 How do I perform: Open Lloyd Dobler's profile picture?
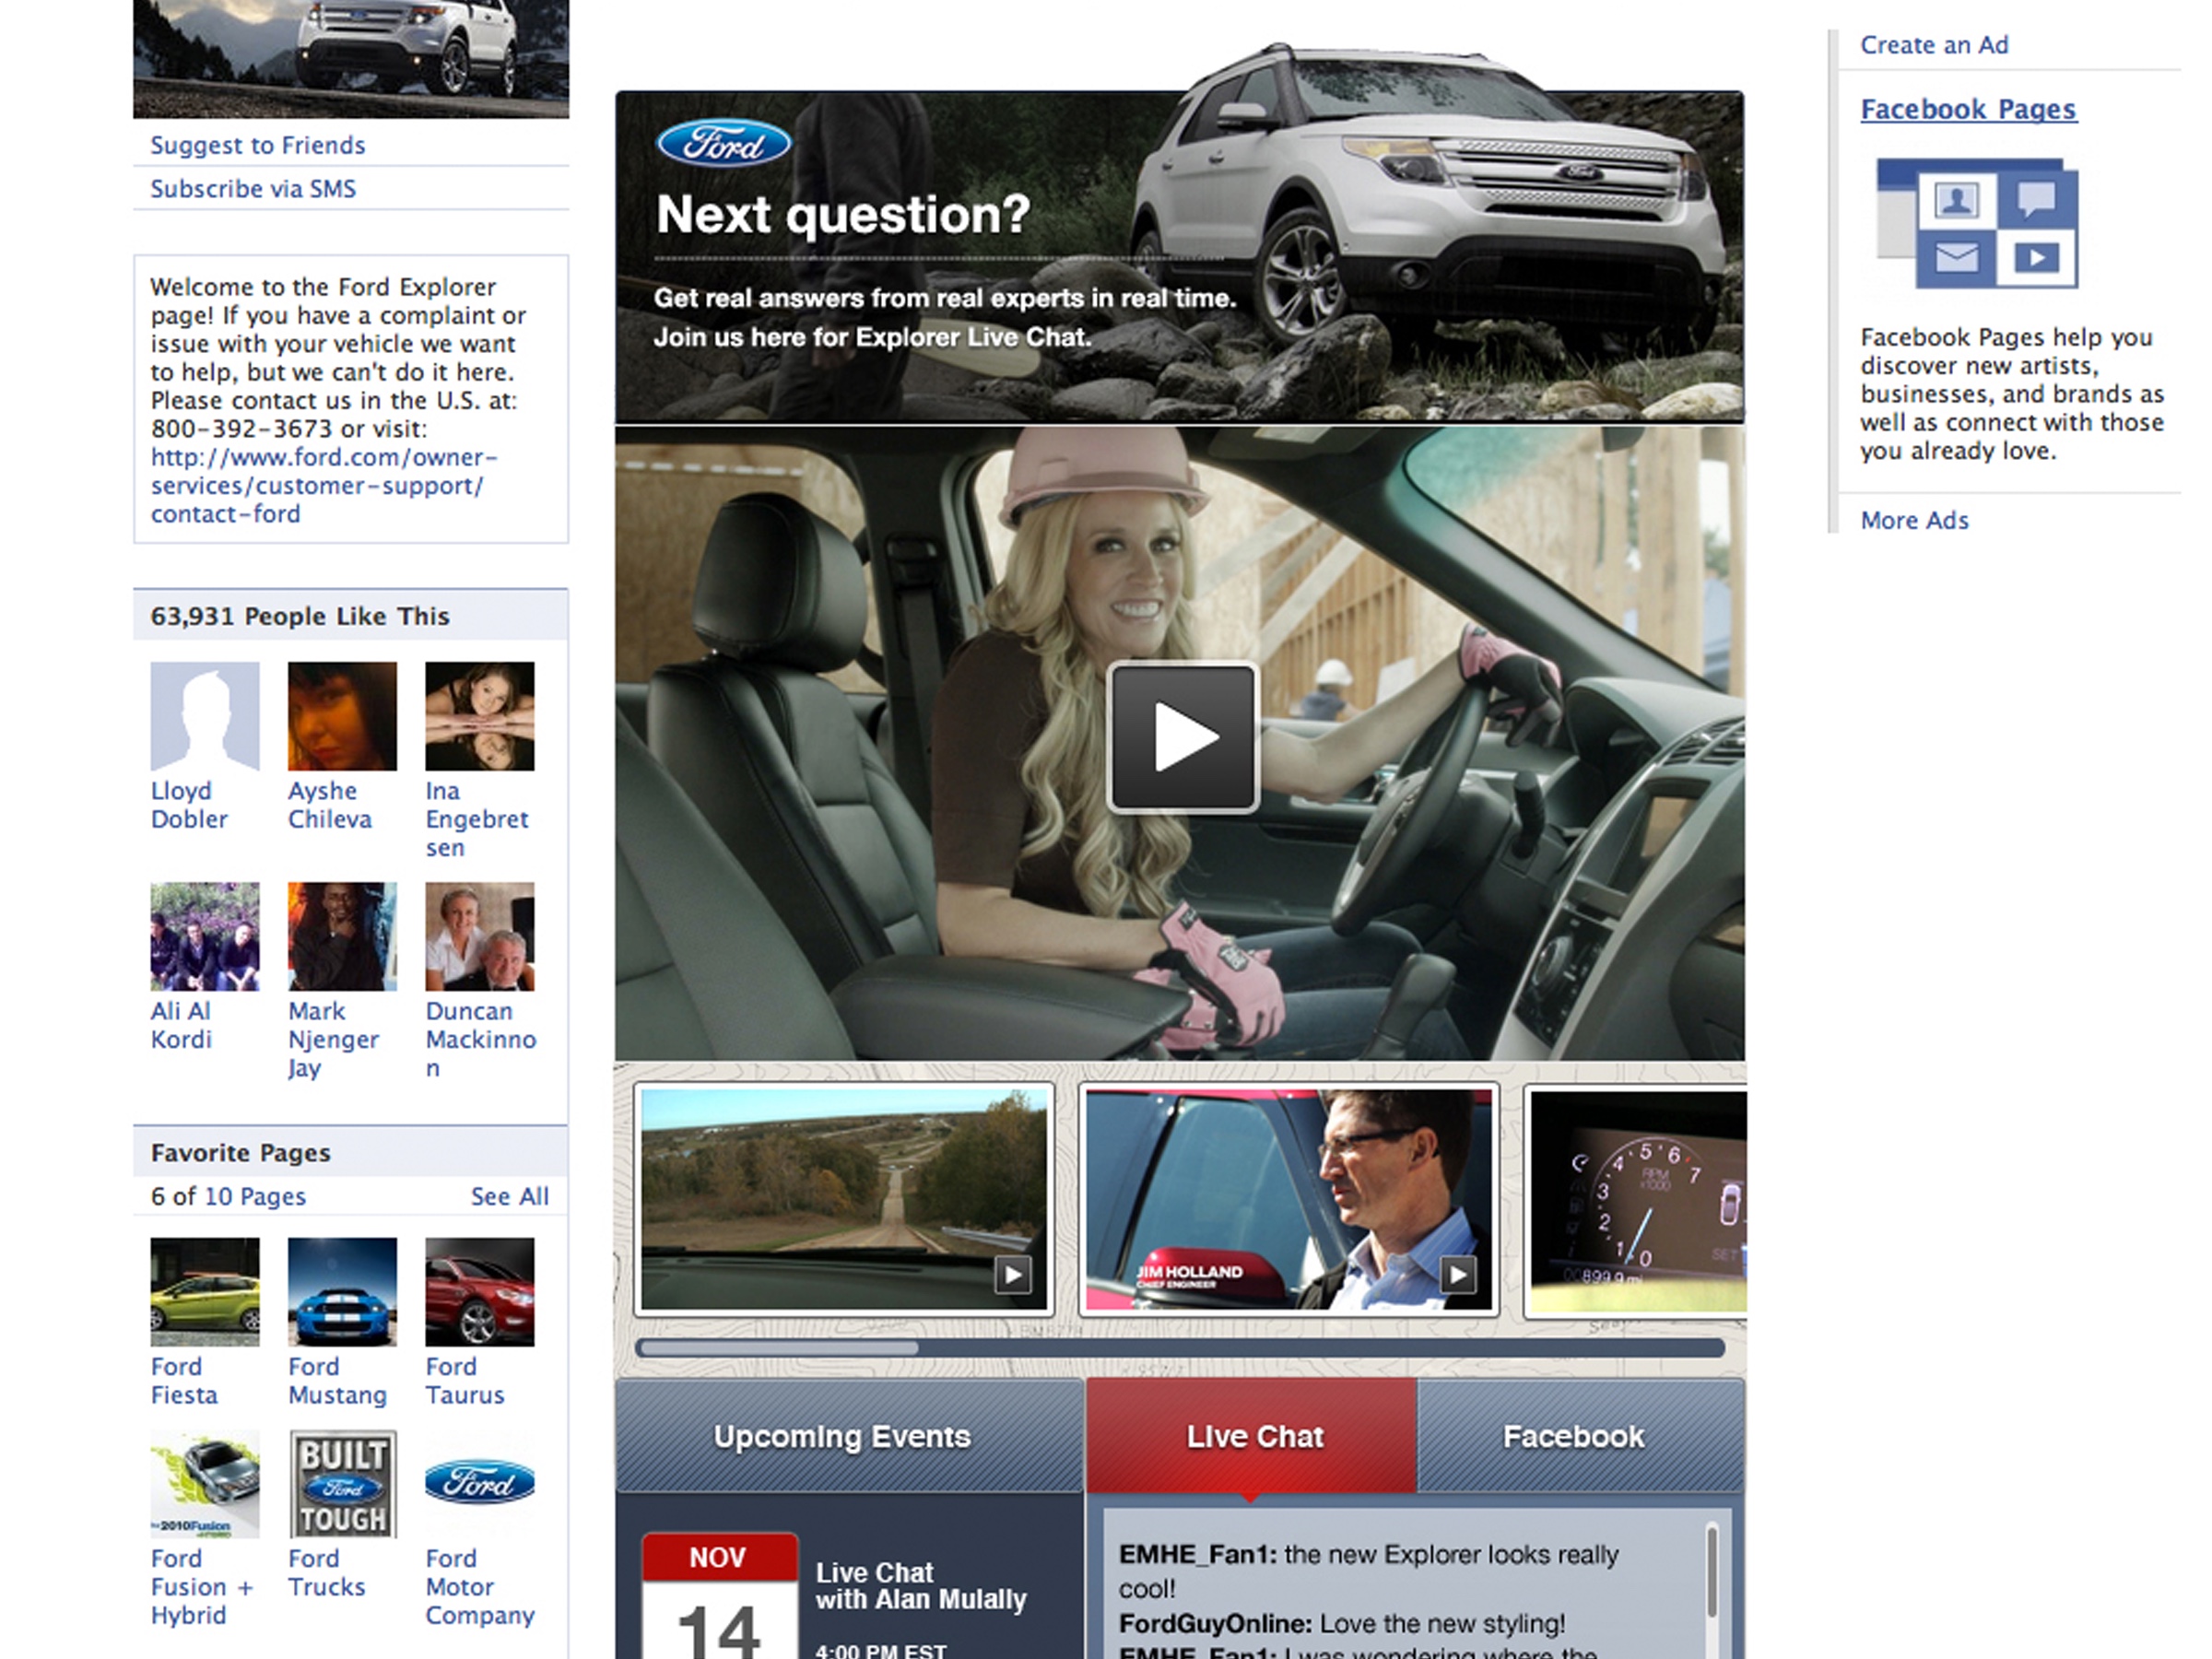[x=205, y=716]
